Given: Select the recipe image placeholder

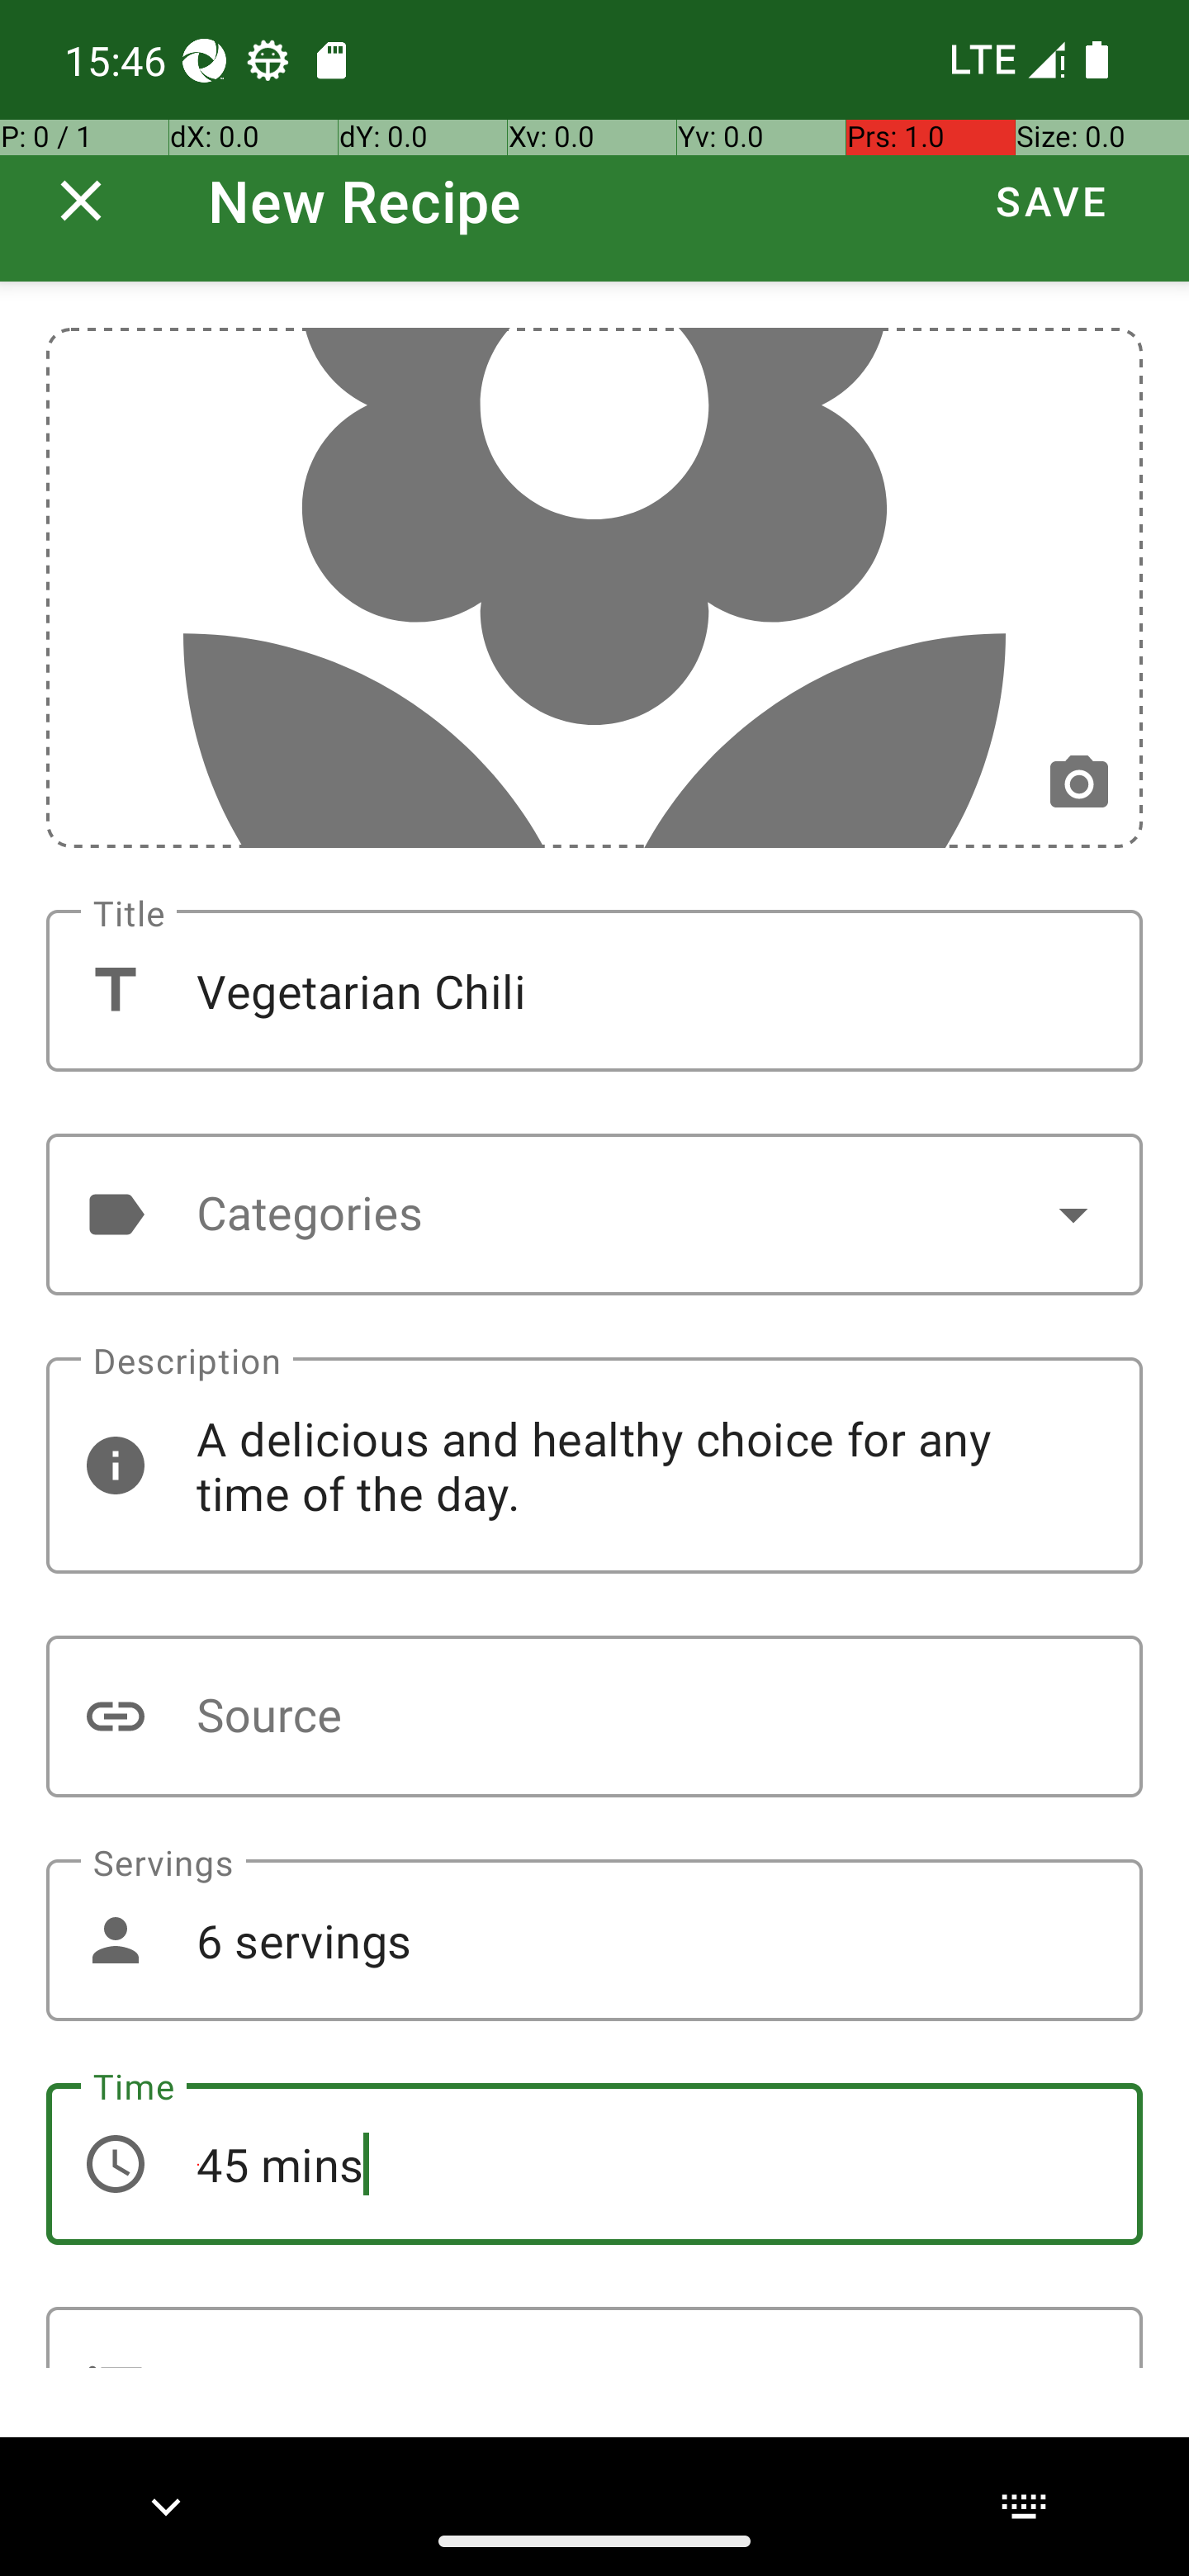Looking at the screenshot, I should [594, 587].
